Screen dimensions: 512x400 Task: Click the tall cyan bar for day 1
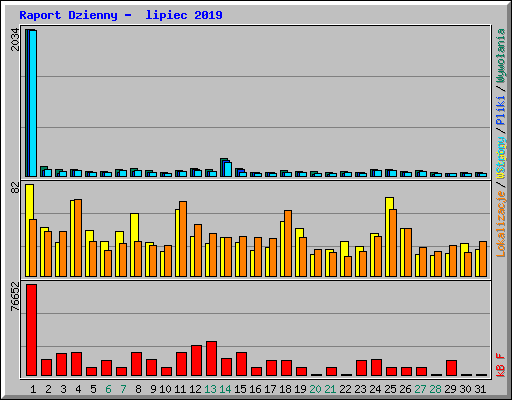(x=33, y=103)
